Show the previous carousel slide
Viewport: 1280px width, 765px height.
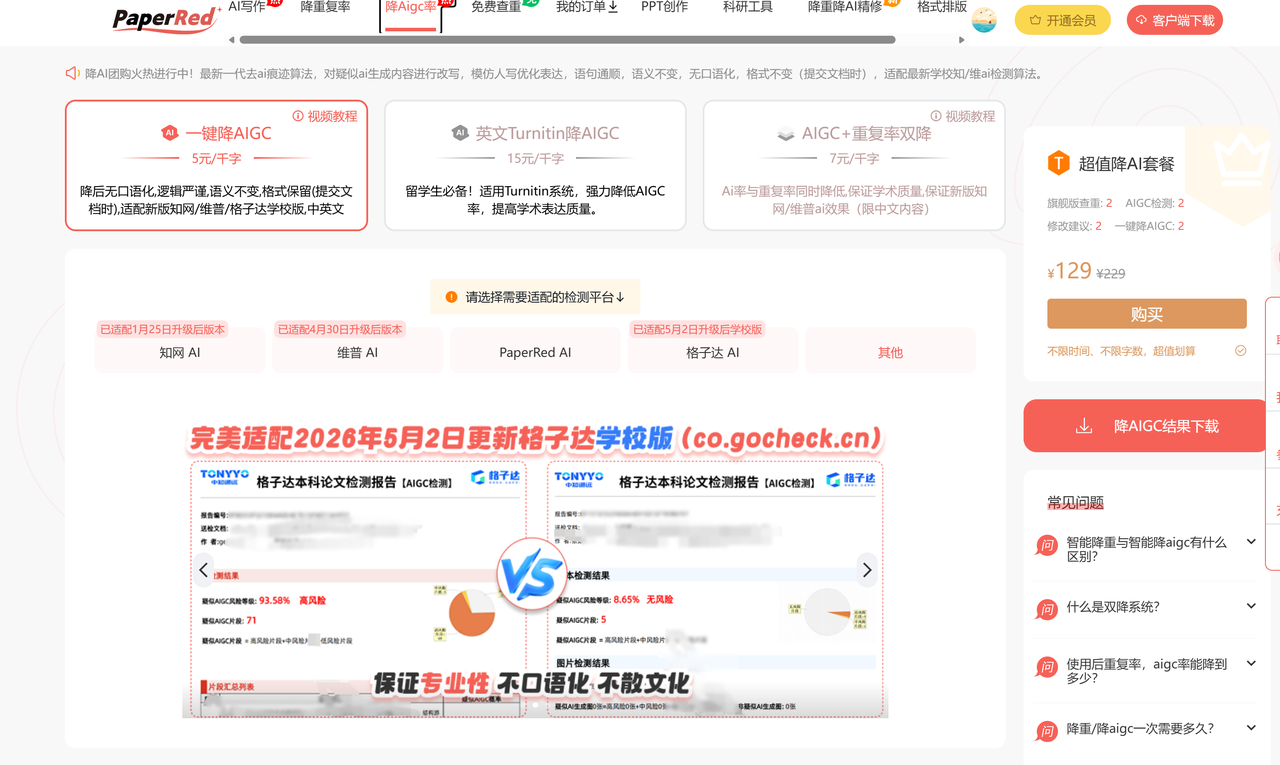tap(204, 570)
